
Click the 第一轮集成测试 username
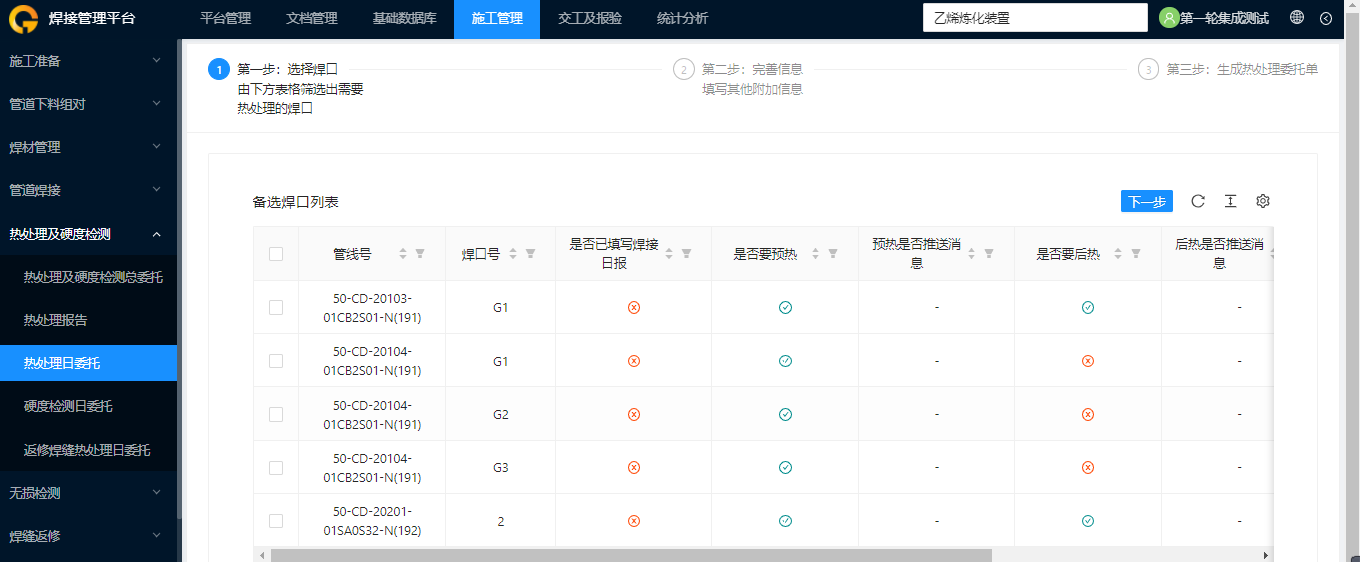[x=1224, y=18]
